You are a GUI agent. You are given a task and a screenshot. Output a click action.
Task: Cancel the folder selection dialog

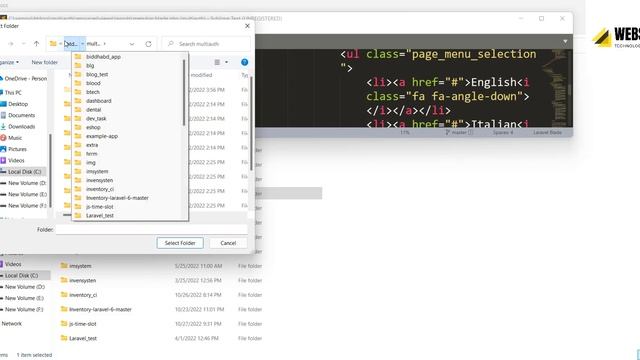pos(228,243)
